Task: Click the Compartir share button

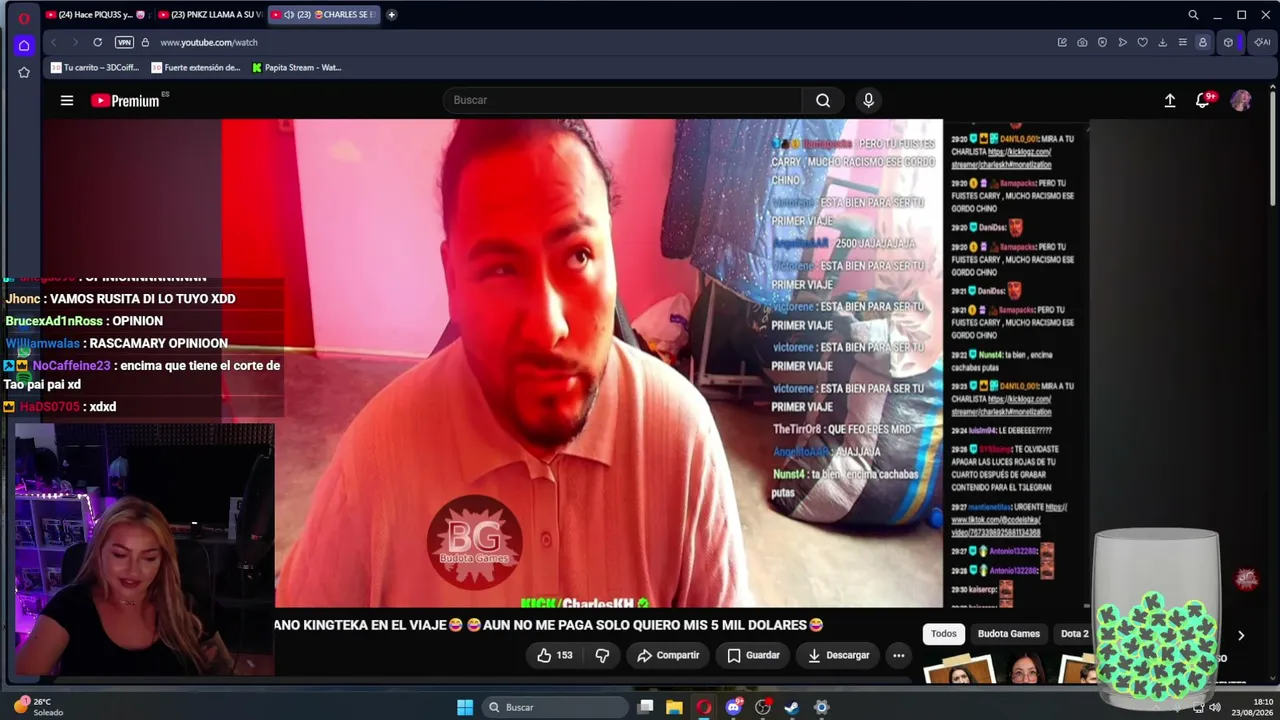Action: [668, 655]
